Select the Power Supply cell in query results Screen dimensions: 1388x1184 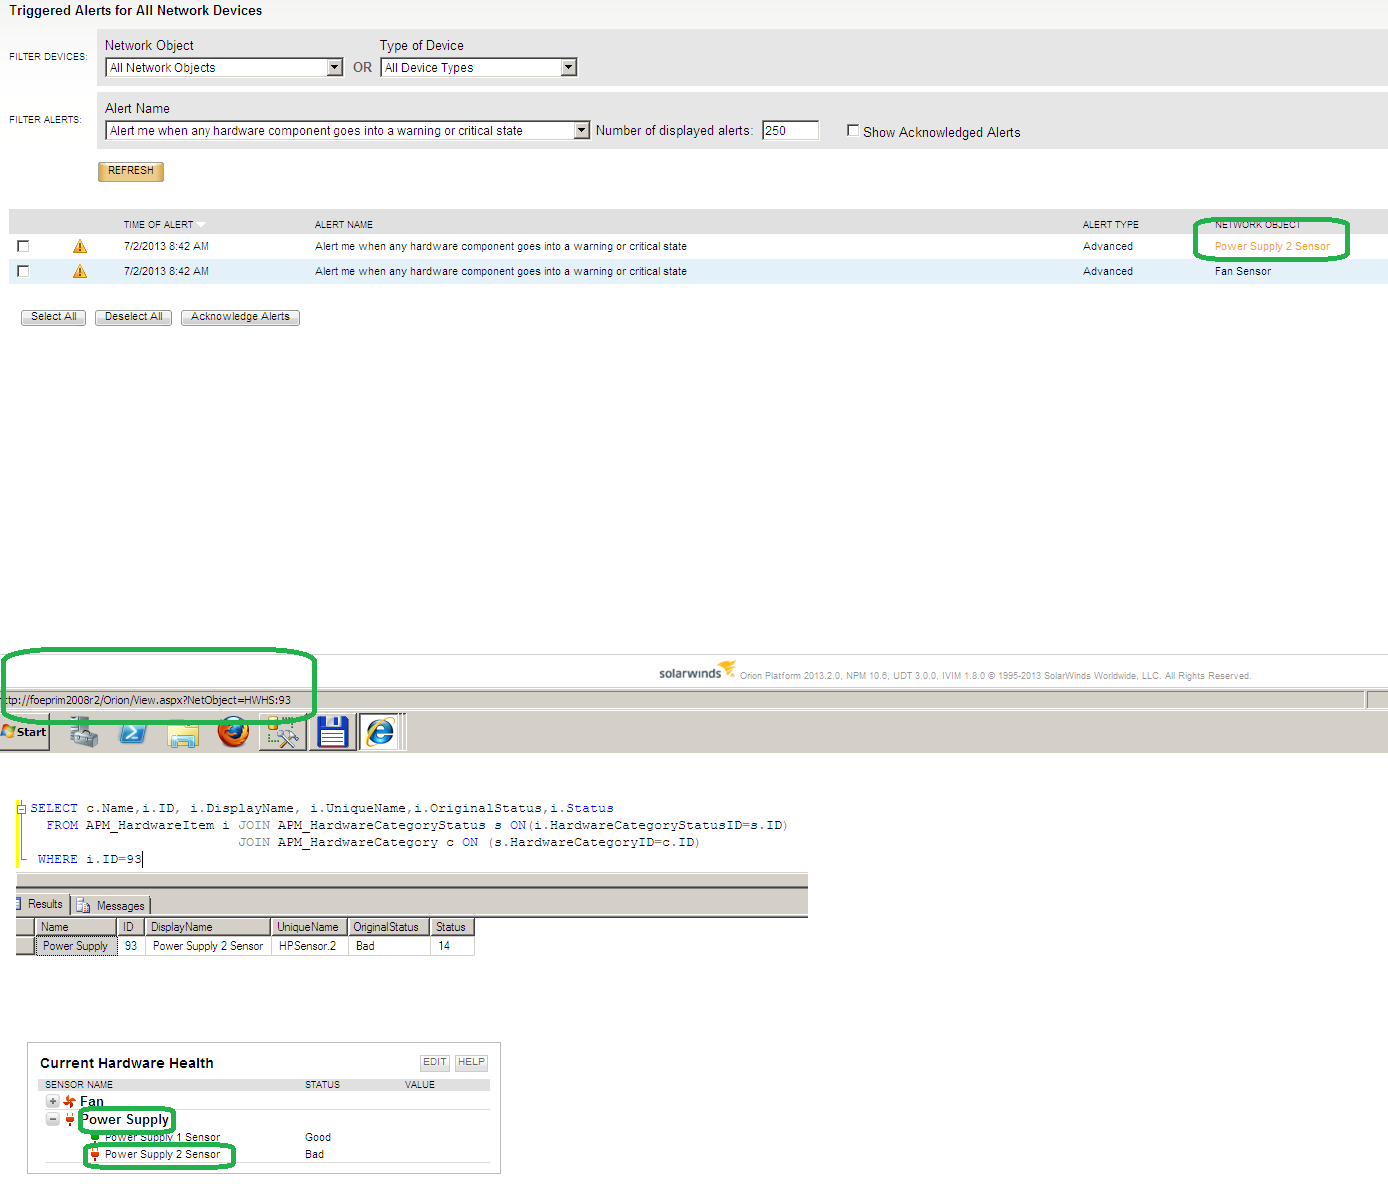click(x=76, y=946)
